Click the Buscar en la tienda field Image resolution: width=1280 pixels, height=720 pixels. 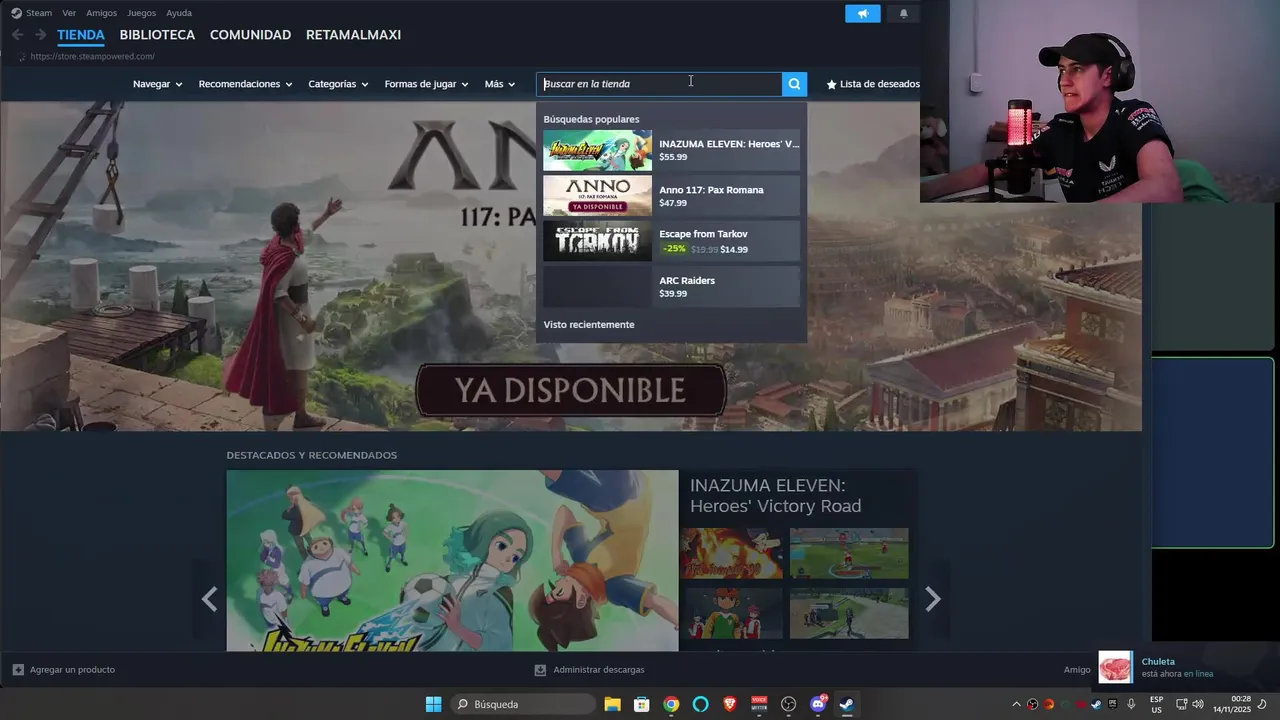(659, 84)
